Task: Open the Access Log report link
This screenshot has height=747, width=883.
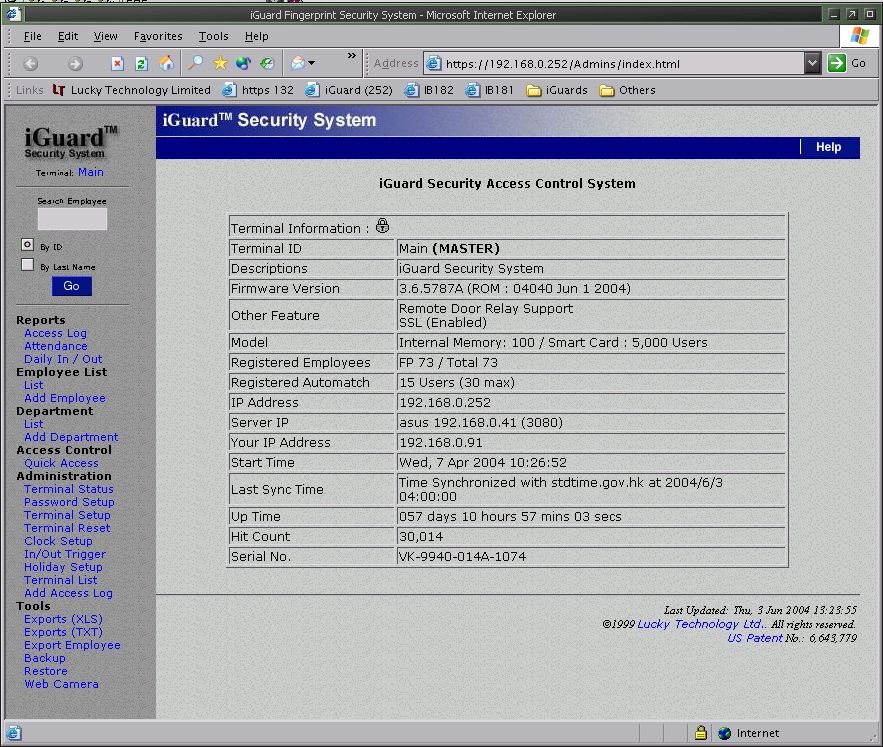Action: (55, 333)
